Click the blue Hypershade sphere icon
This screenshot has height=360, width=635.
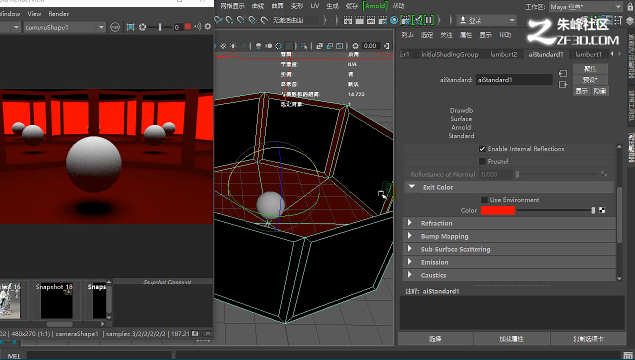click(394, 20)
